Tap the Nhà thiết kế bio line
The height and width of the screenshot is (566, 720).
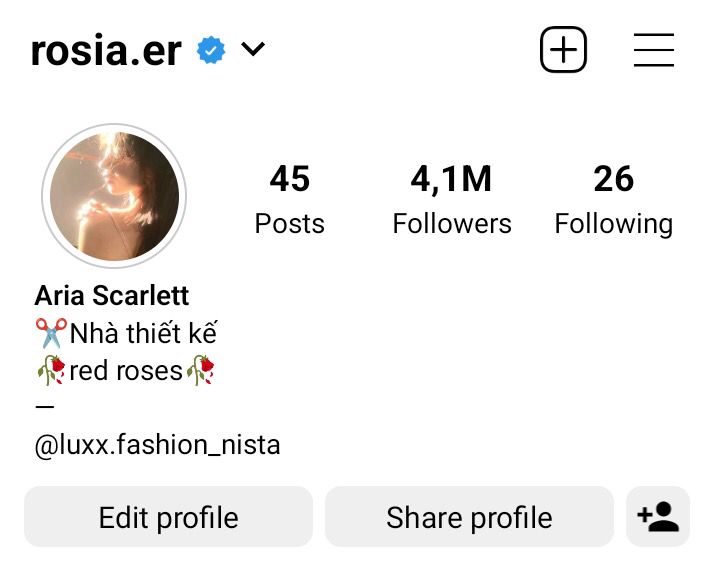143,333
